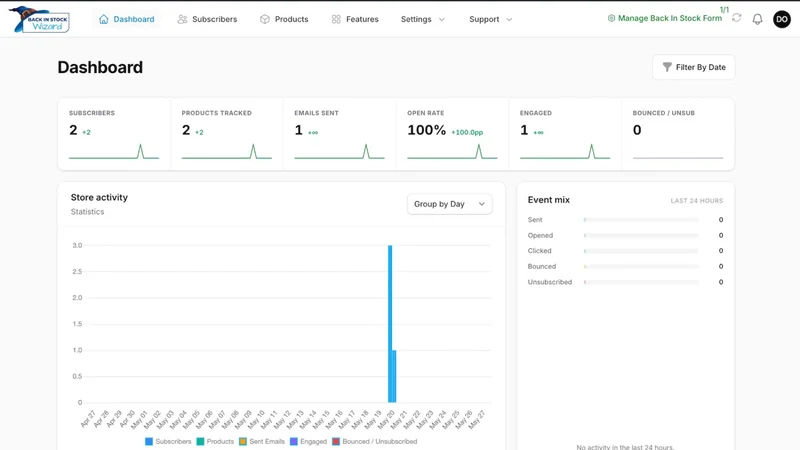Image resolution: width=800 pixels, height=450 pixels.
Task: Open the Group by Day dropdown
Action: pos(449,204)
